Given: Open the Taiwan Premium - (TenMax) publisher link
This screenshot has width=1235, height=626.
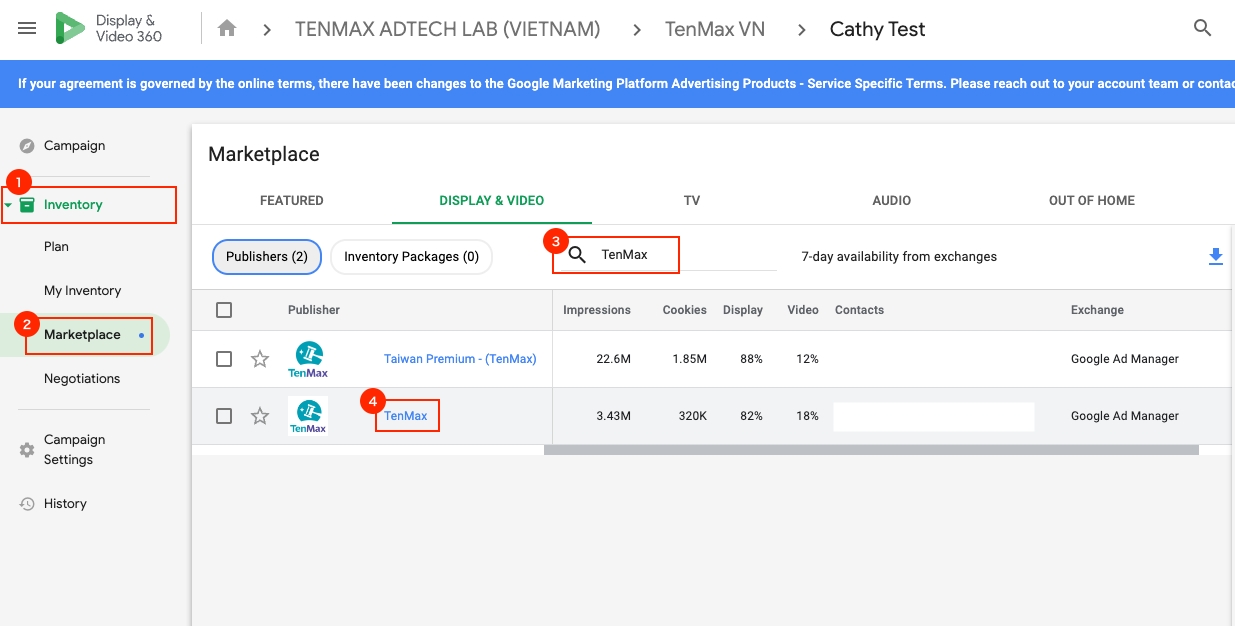Looking at the screenshot, I should (x=460, y=359).
